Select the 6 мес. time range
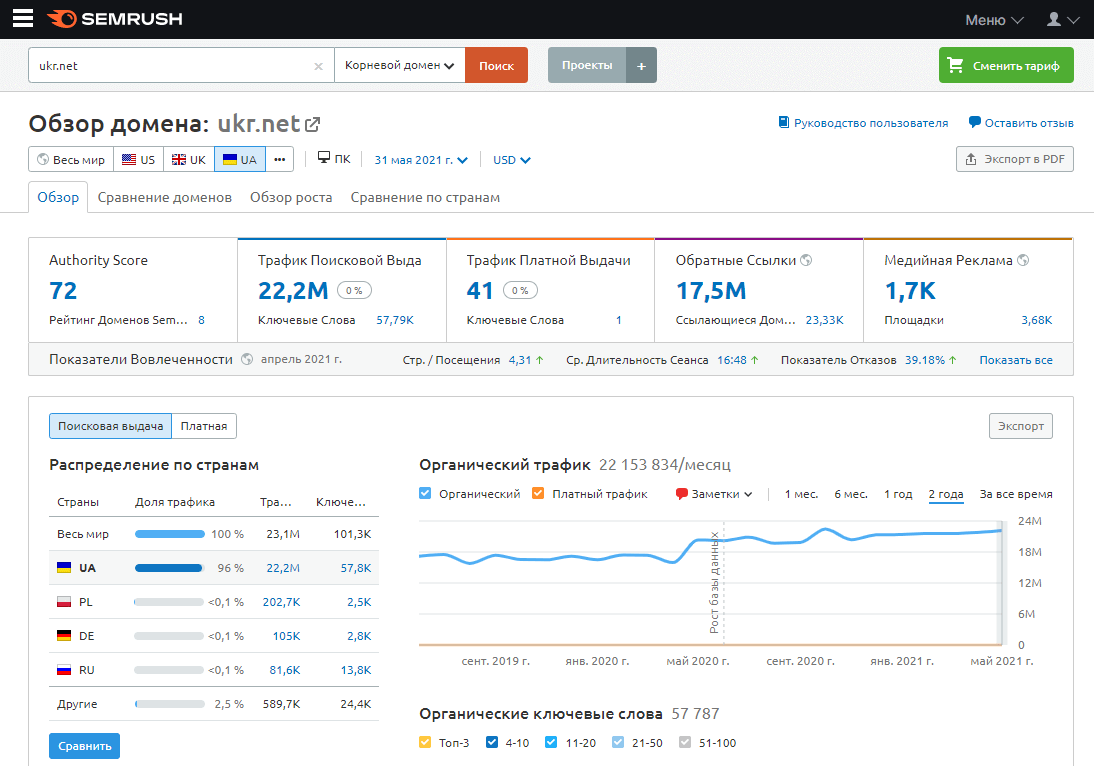1094x766 pixels. [851, 494]
